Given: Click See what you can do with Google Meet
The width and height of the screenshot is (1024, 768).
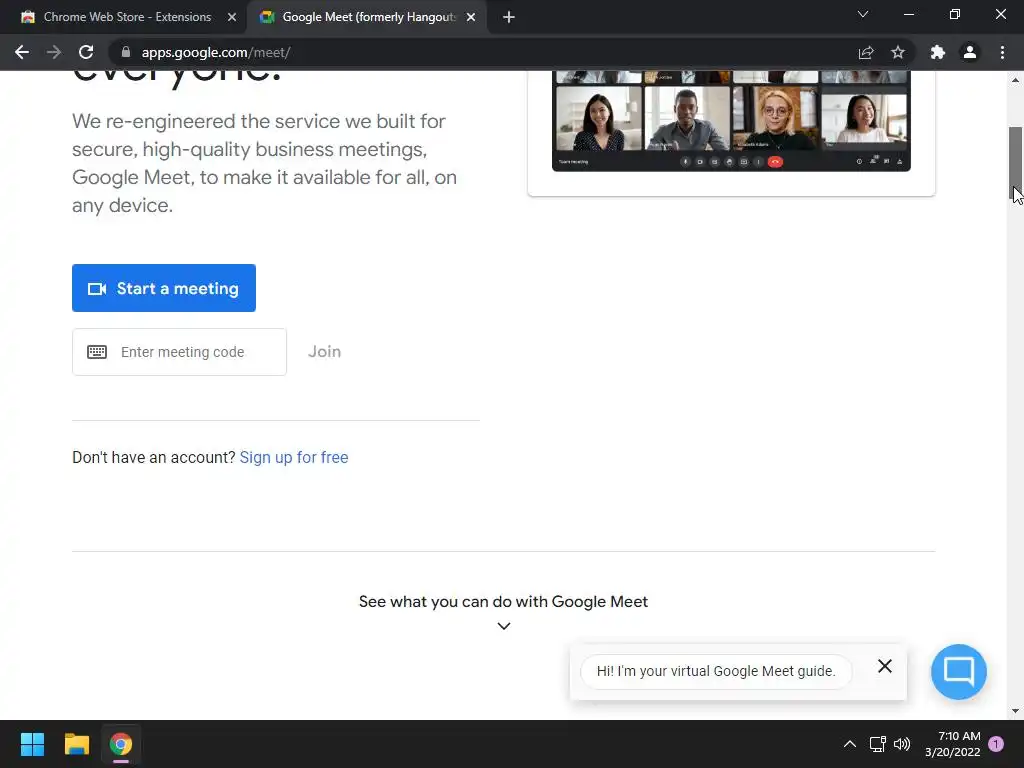Looking at the screenshot, I should [504, 601].
